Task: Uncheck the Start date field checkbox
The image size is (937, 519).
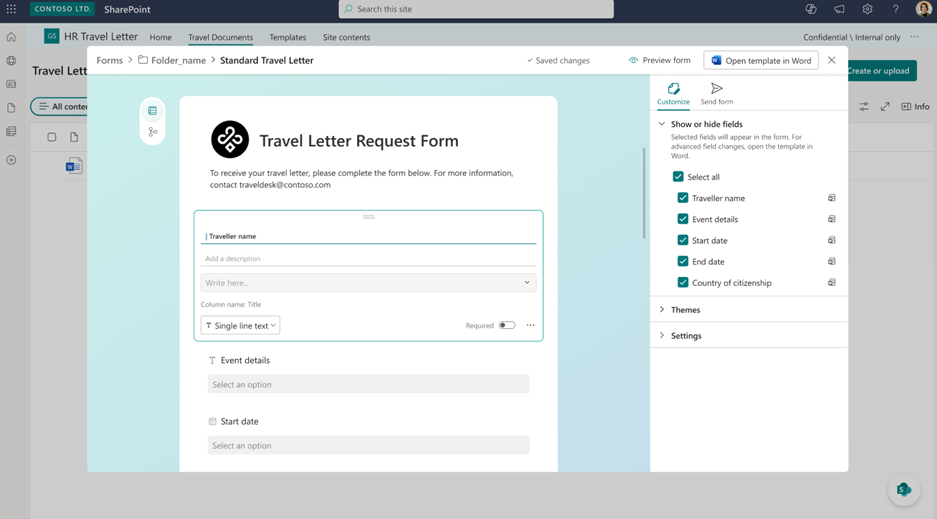Action: pyautogui.click(x=683, y=241)
